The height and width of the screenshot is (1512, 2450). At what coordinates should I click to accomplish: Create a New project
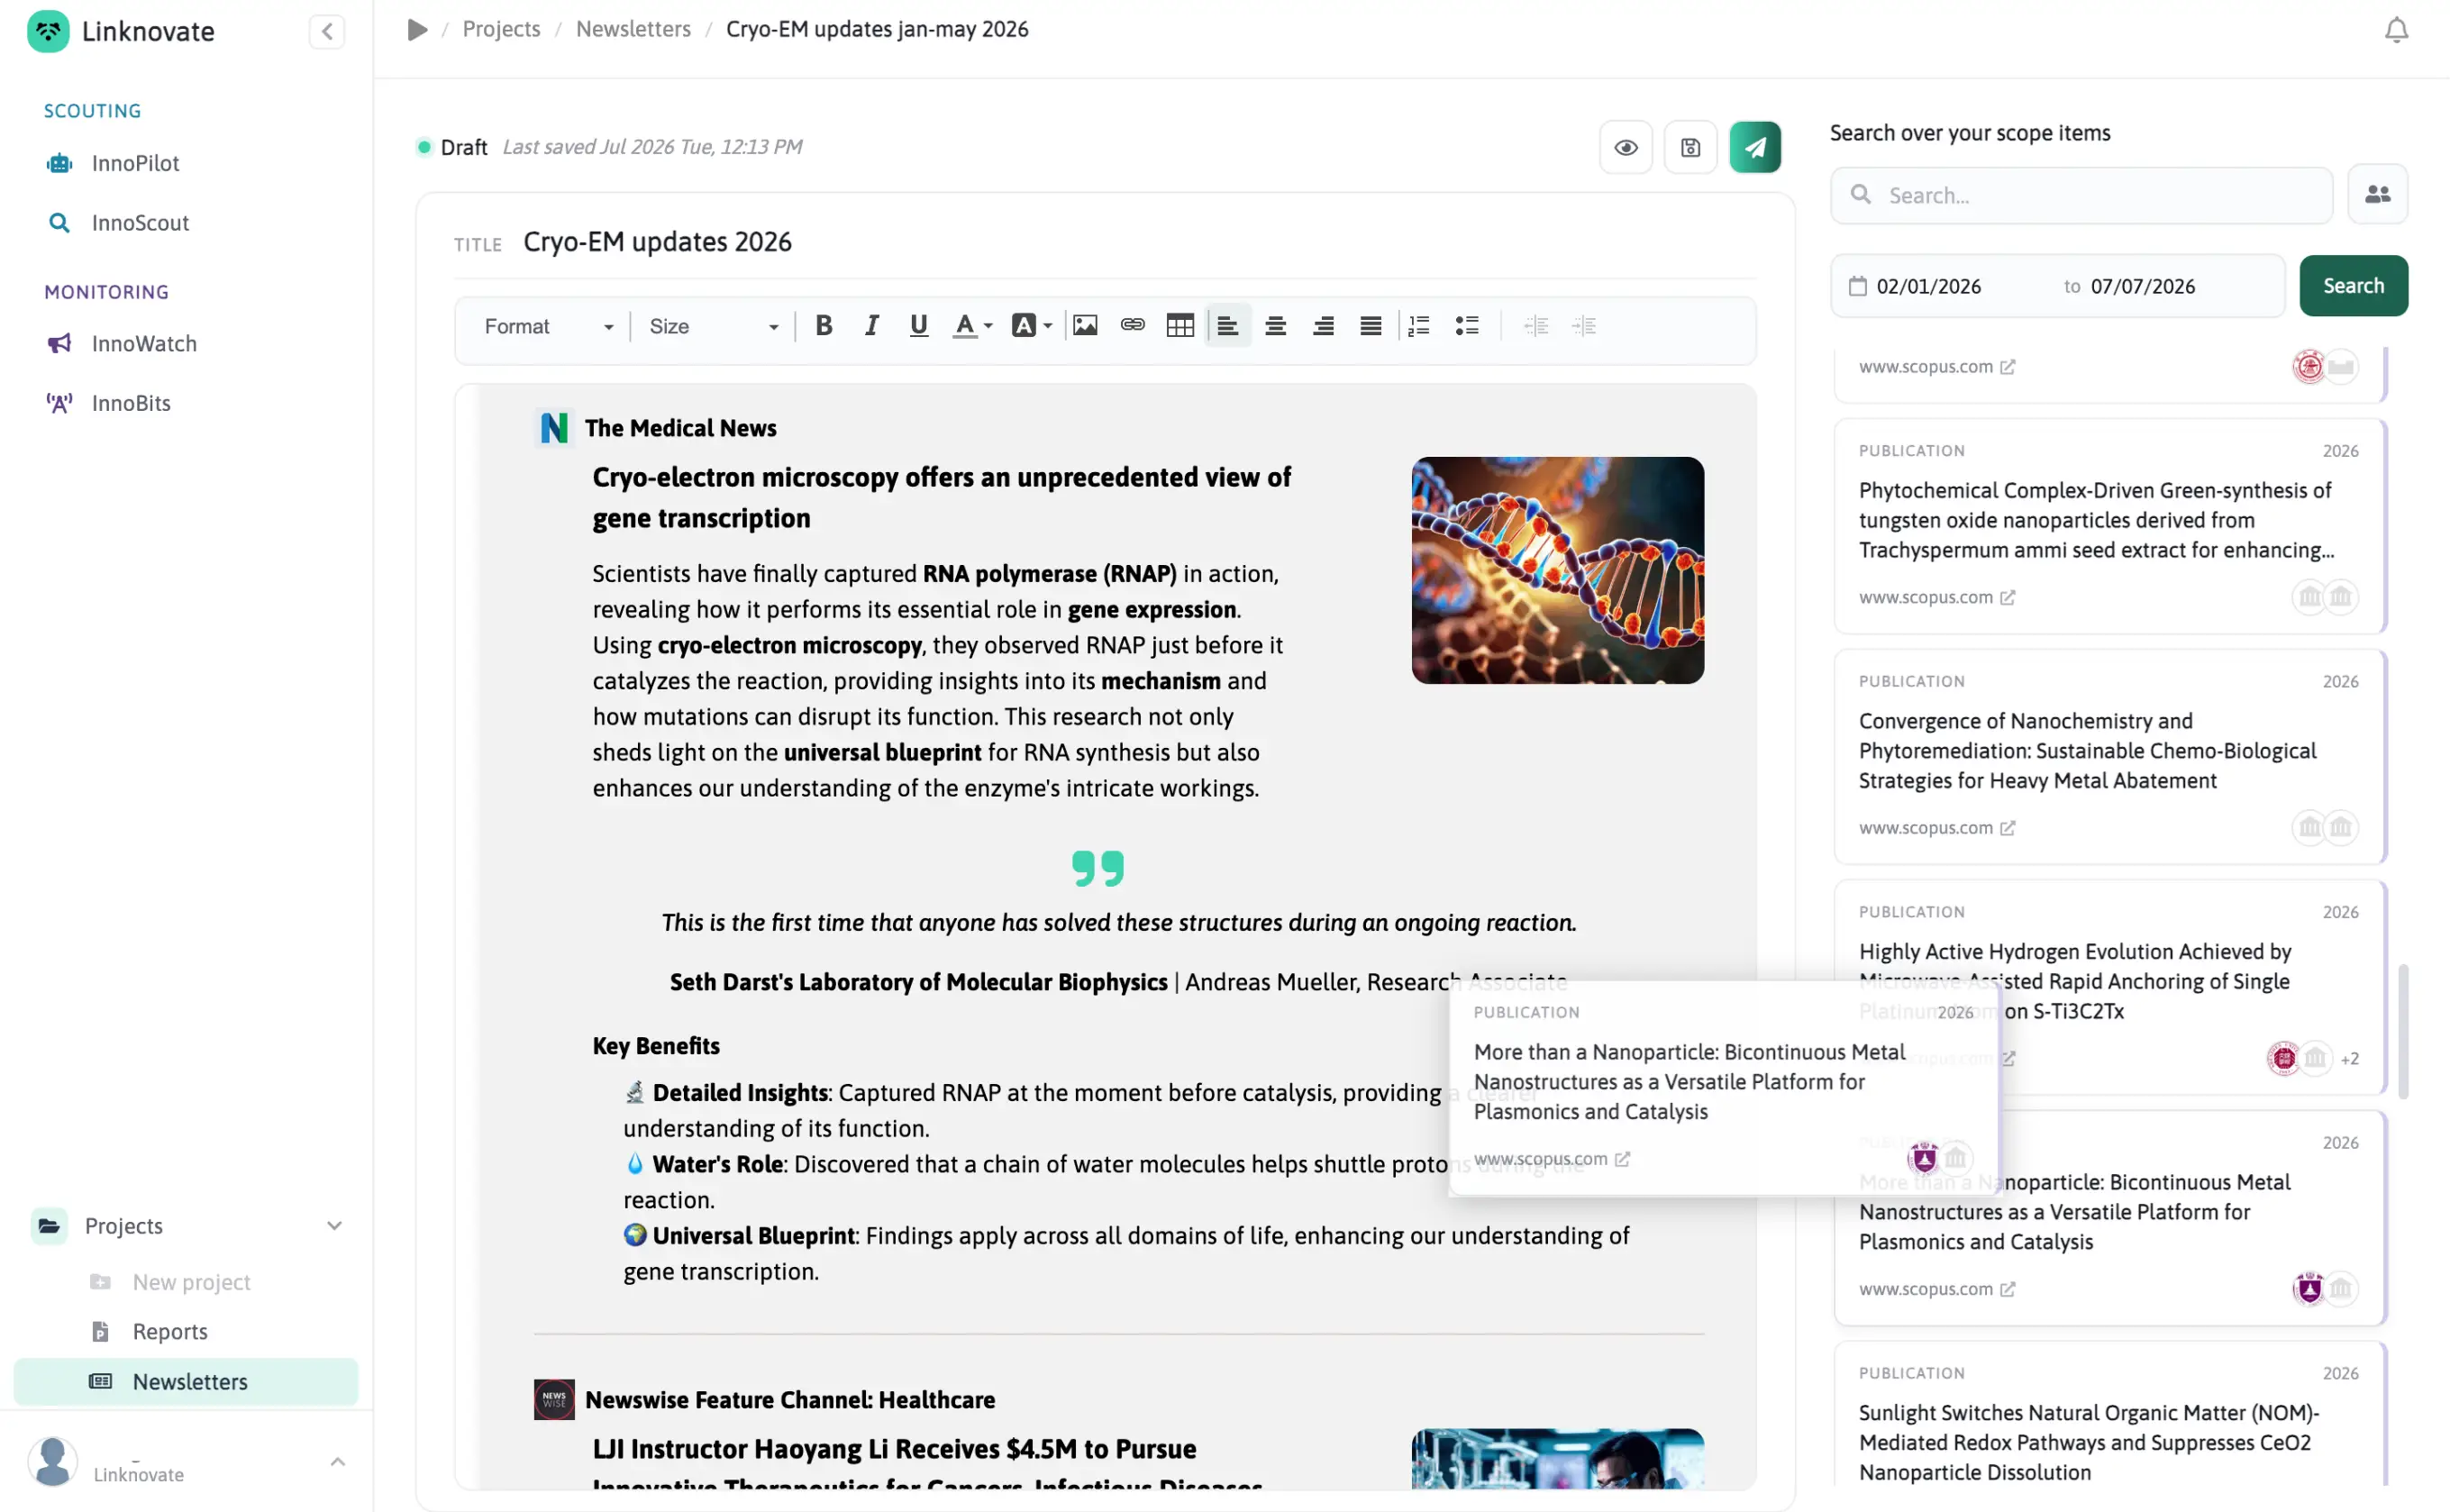click(191, 1282)
